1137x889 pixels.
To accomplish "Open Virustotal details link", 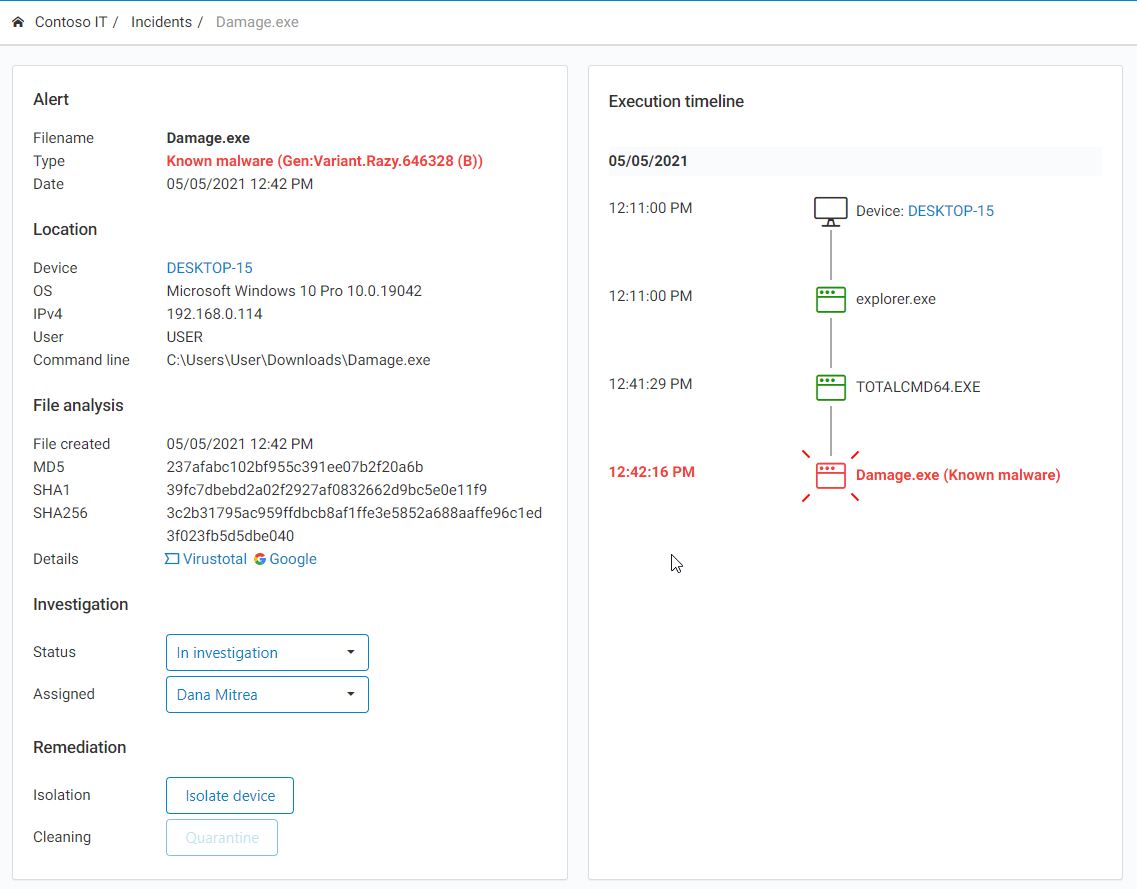I will pos(215,559).
